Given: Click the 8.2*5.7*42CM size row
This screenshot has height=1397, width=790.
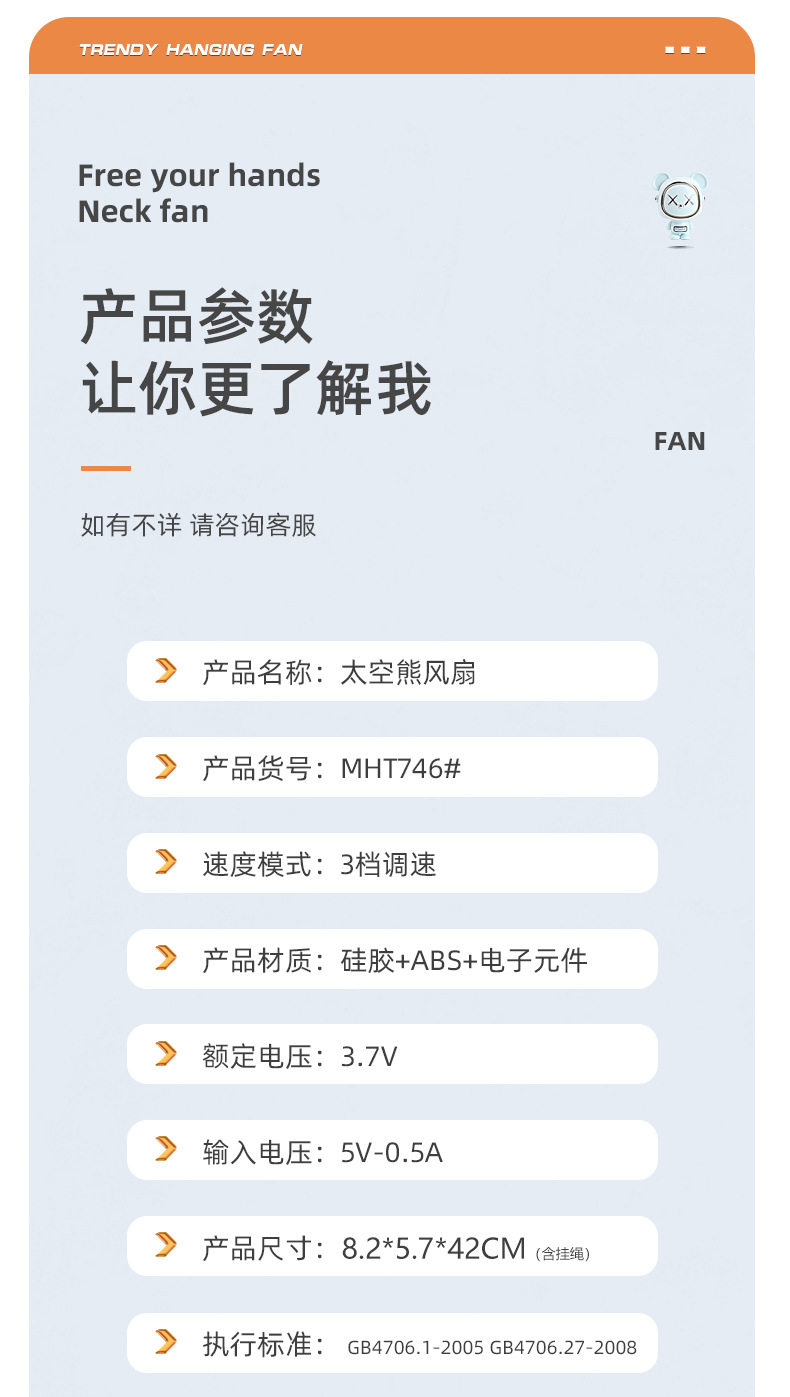Looking at the screenshot, I should (x=392, y=1246).
